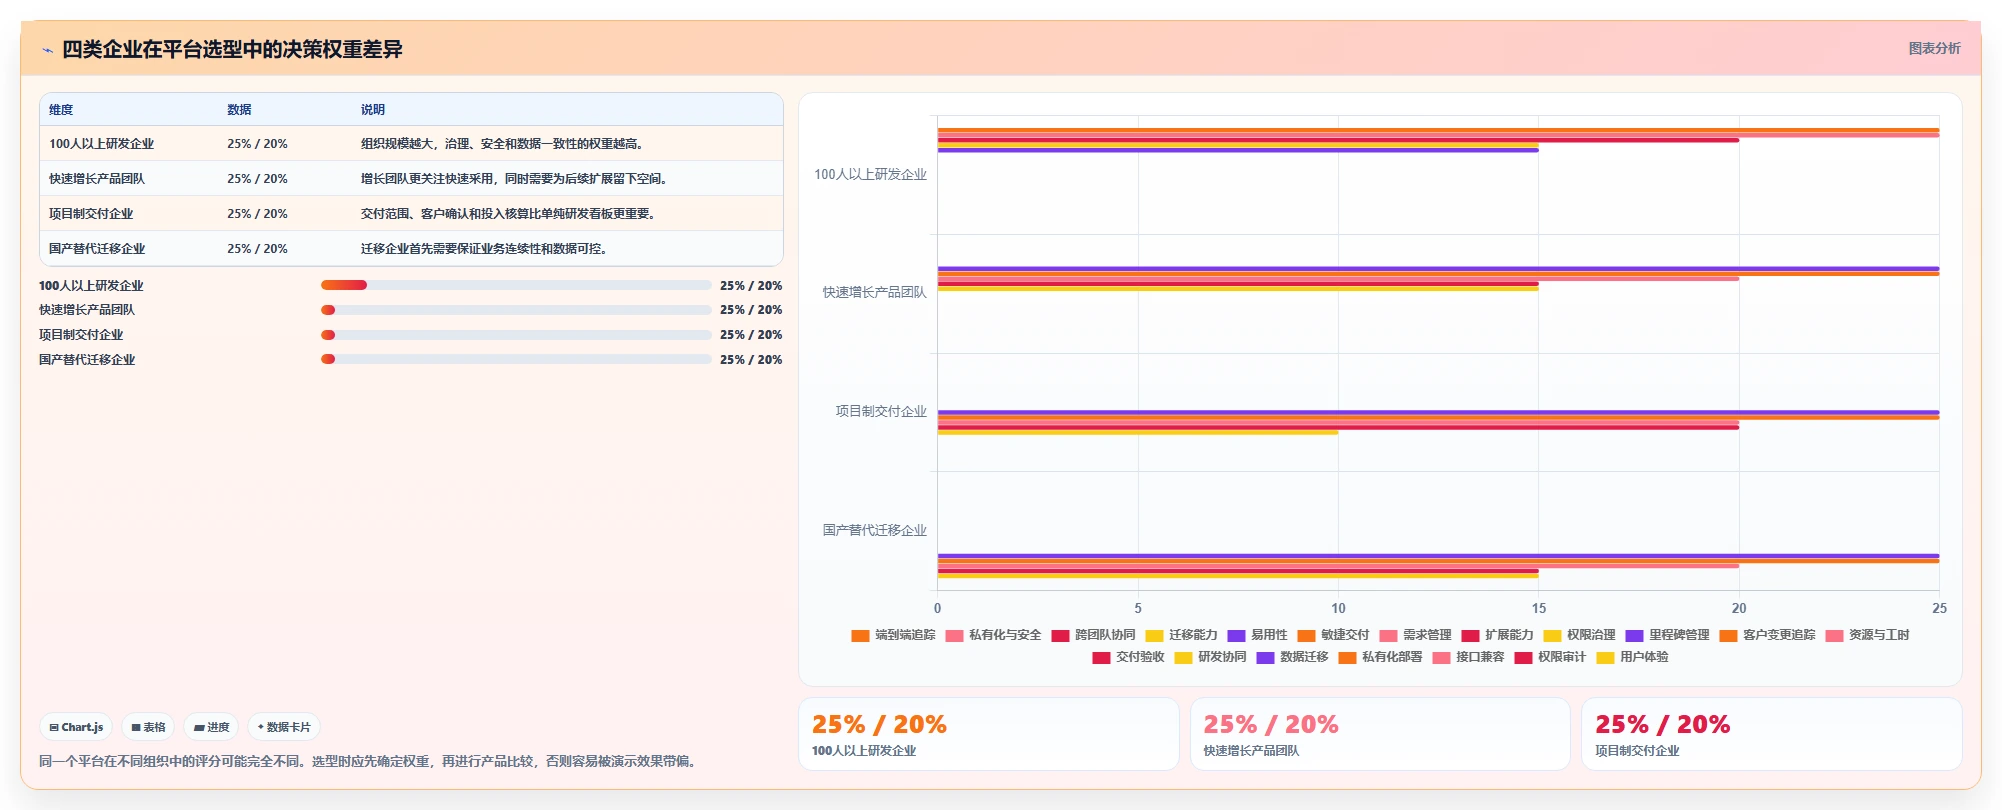Click the 项目制交付企业 progress bar
The width and height of the screenshot is (2002, 810).
[516, 335]
